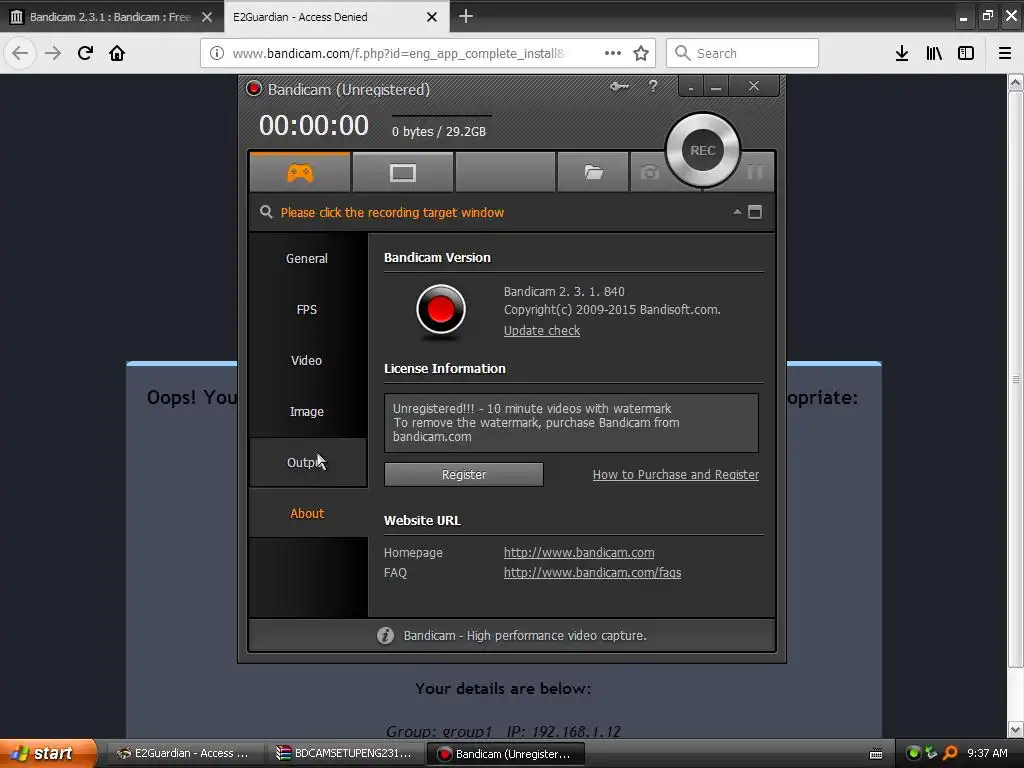Click the site information icon in address bar
This screenshot has width=1024, height=768.
pyautogui.click(x=217, y=53)
